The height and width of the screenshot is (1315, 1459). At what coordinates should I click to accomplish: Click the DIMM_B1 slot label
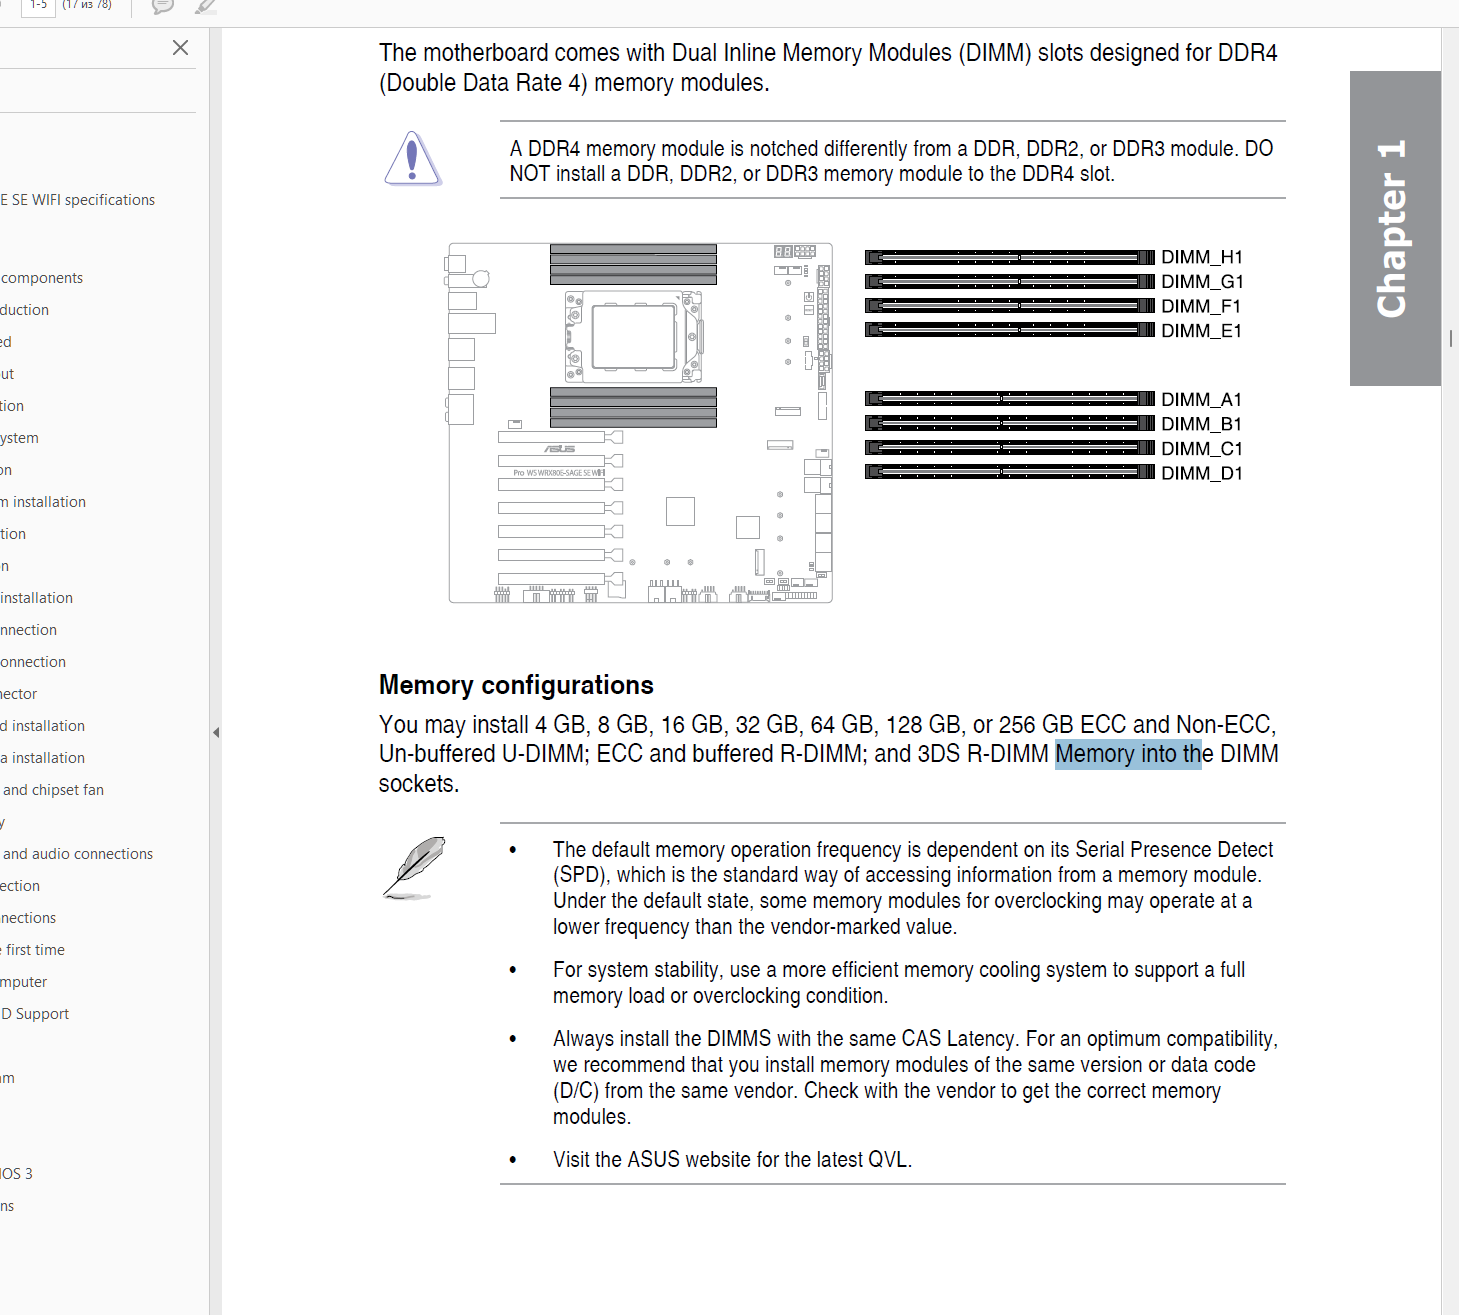tap(1202, 425)
